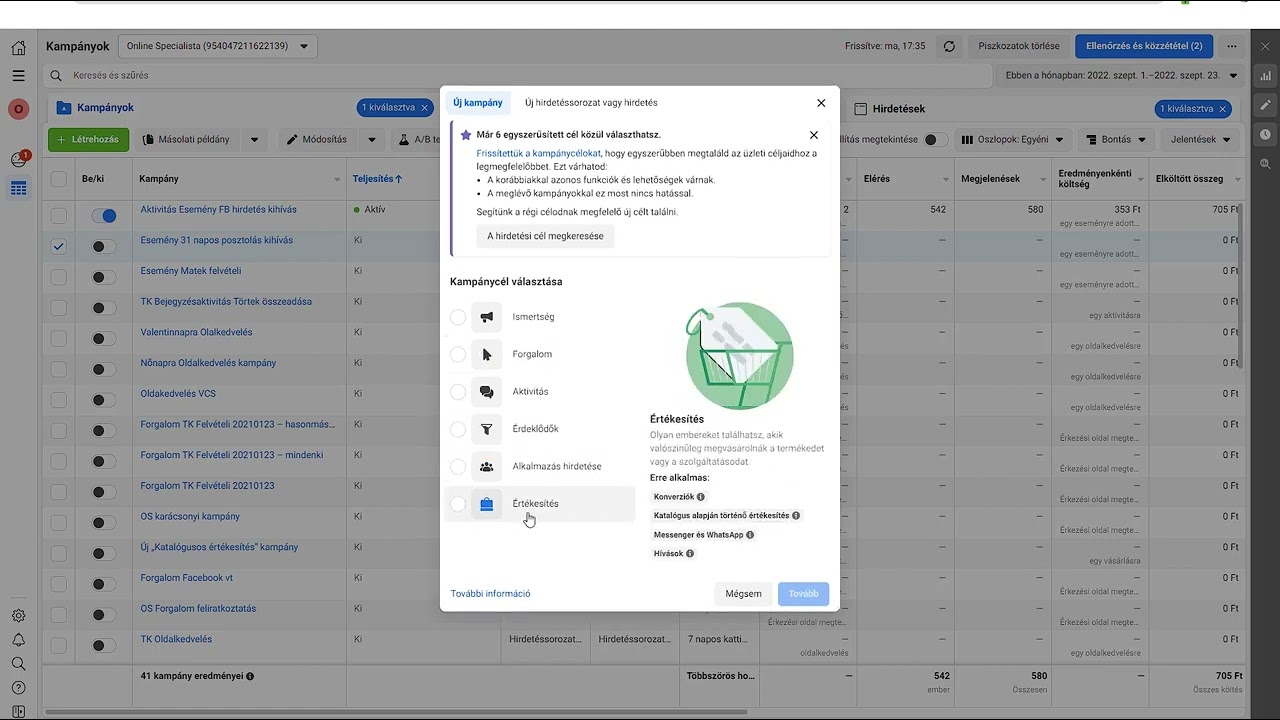Click the search magnifier in left sidebar
Image resolution: width=1280 pixels, height=720 pixels.
pos(18,664)
